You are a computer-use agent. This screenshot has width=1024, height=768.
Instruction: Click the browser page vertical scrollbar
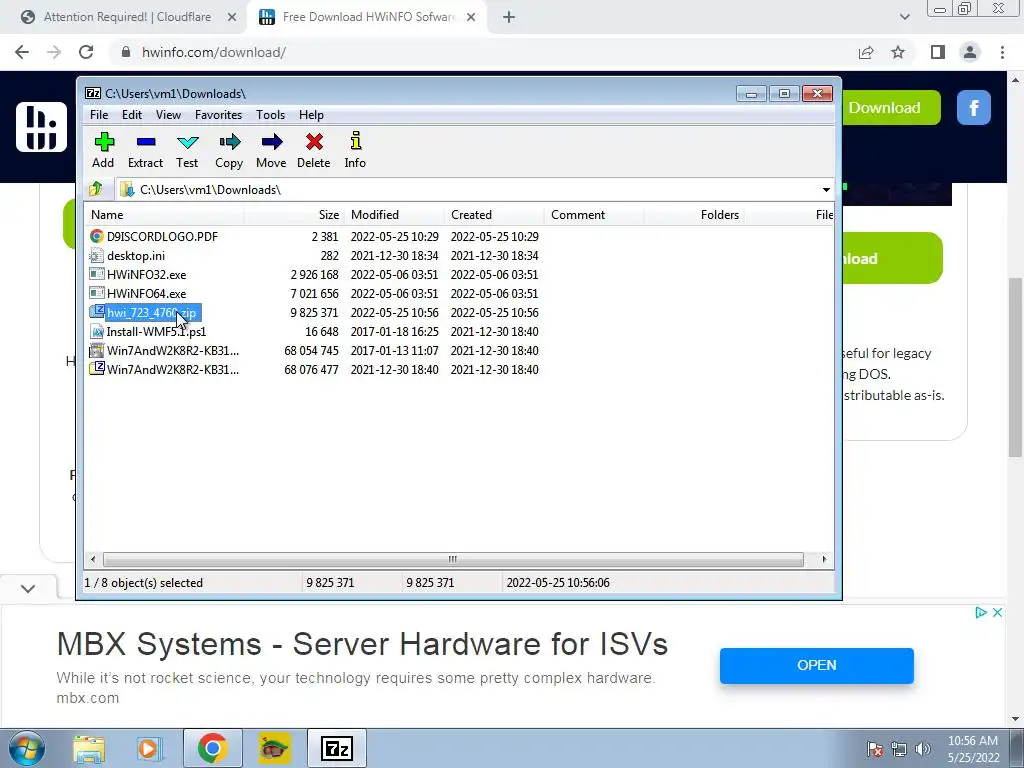point(1015,367)
